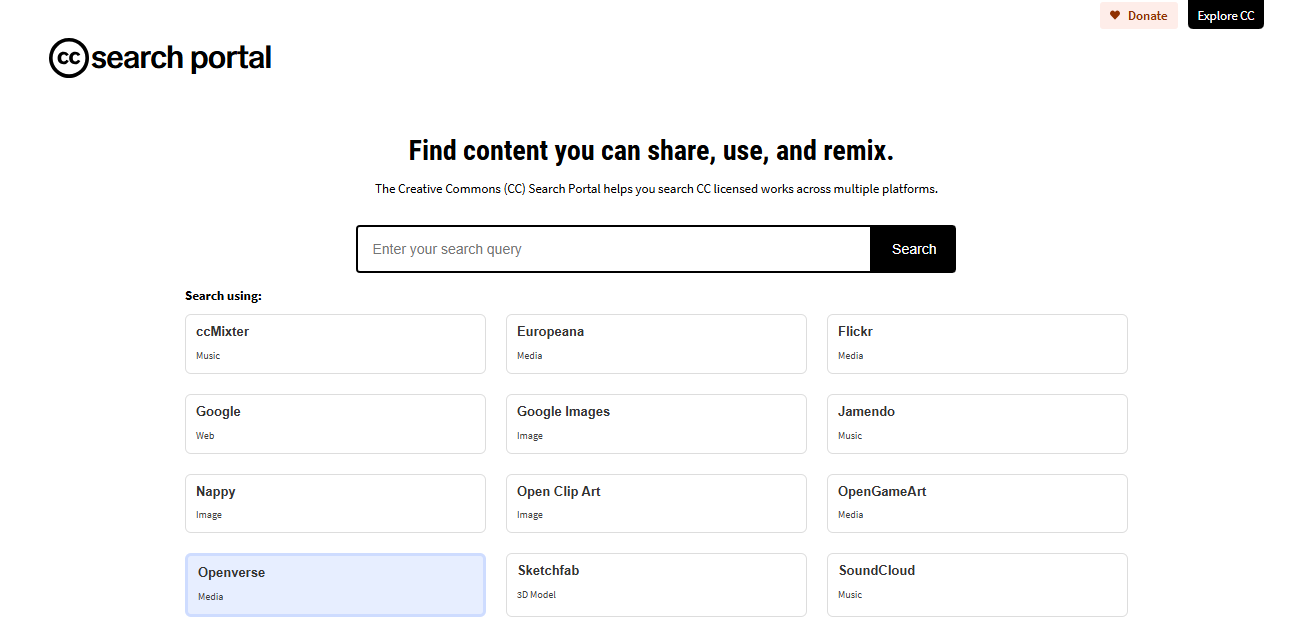Viewport: 1304px width, 620px height.
Task: Choose Flickr as the search source
Action: pos(977,344)
